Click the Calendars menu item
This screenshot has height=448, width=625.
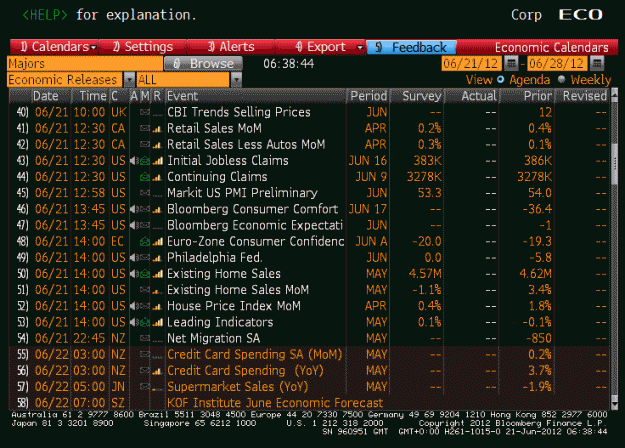(x=54, y=47)
